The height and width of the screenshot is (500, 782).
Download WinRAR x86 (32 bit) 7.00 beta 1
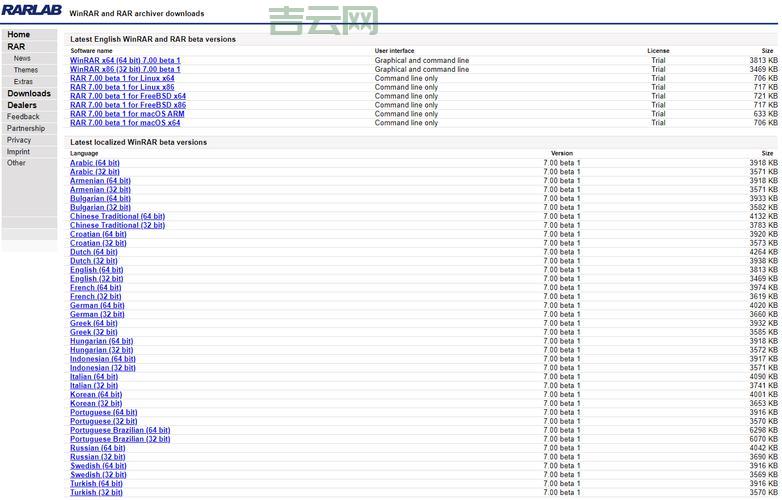coord(125,69)
